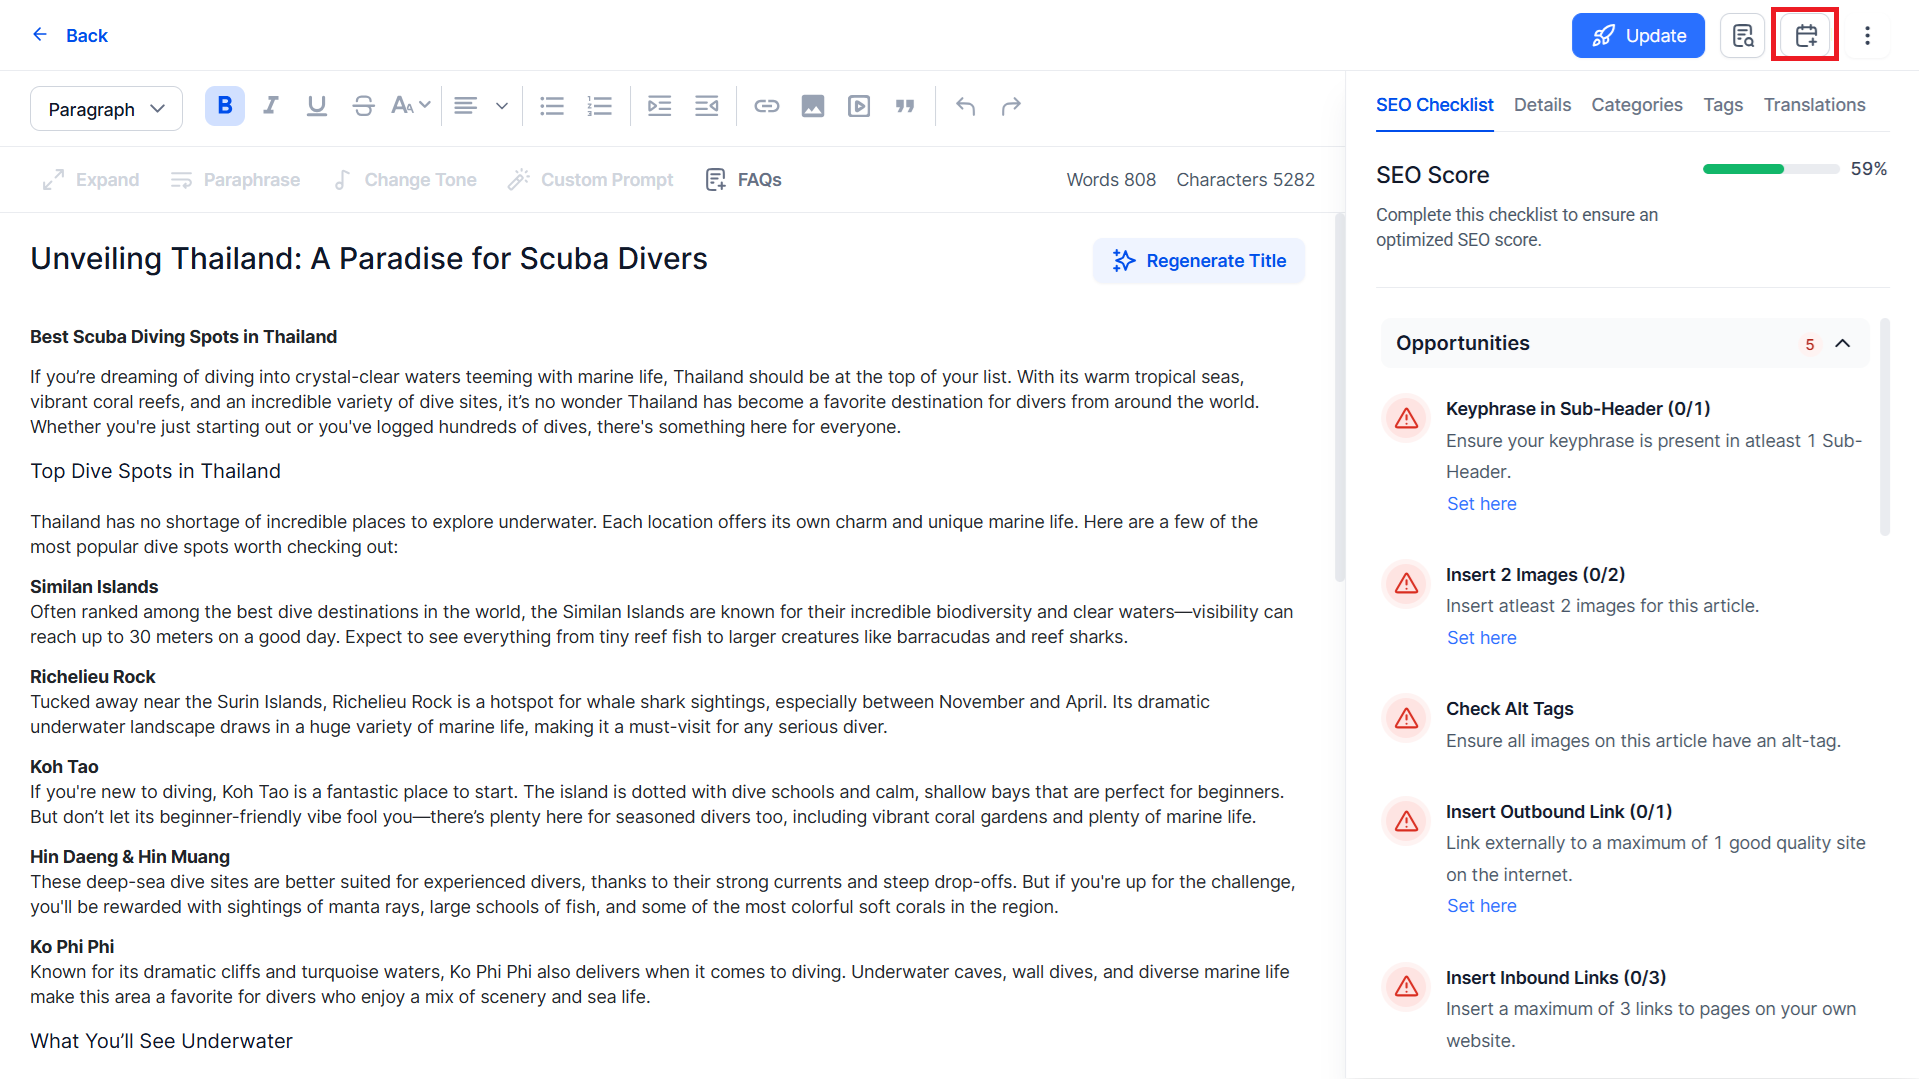Toggle underline formatting
1919x1079 pixels.
(317, 106)
